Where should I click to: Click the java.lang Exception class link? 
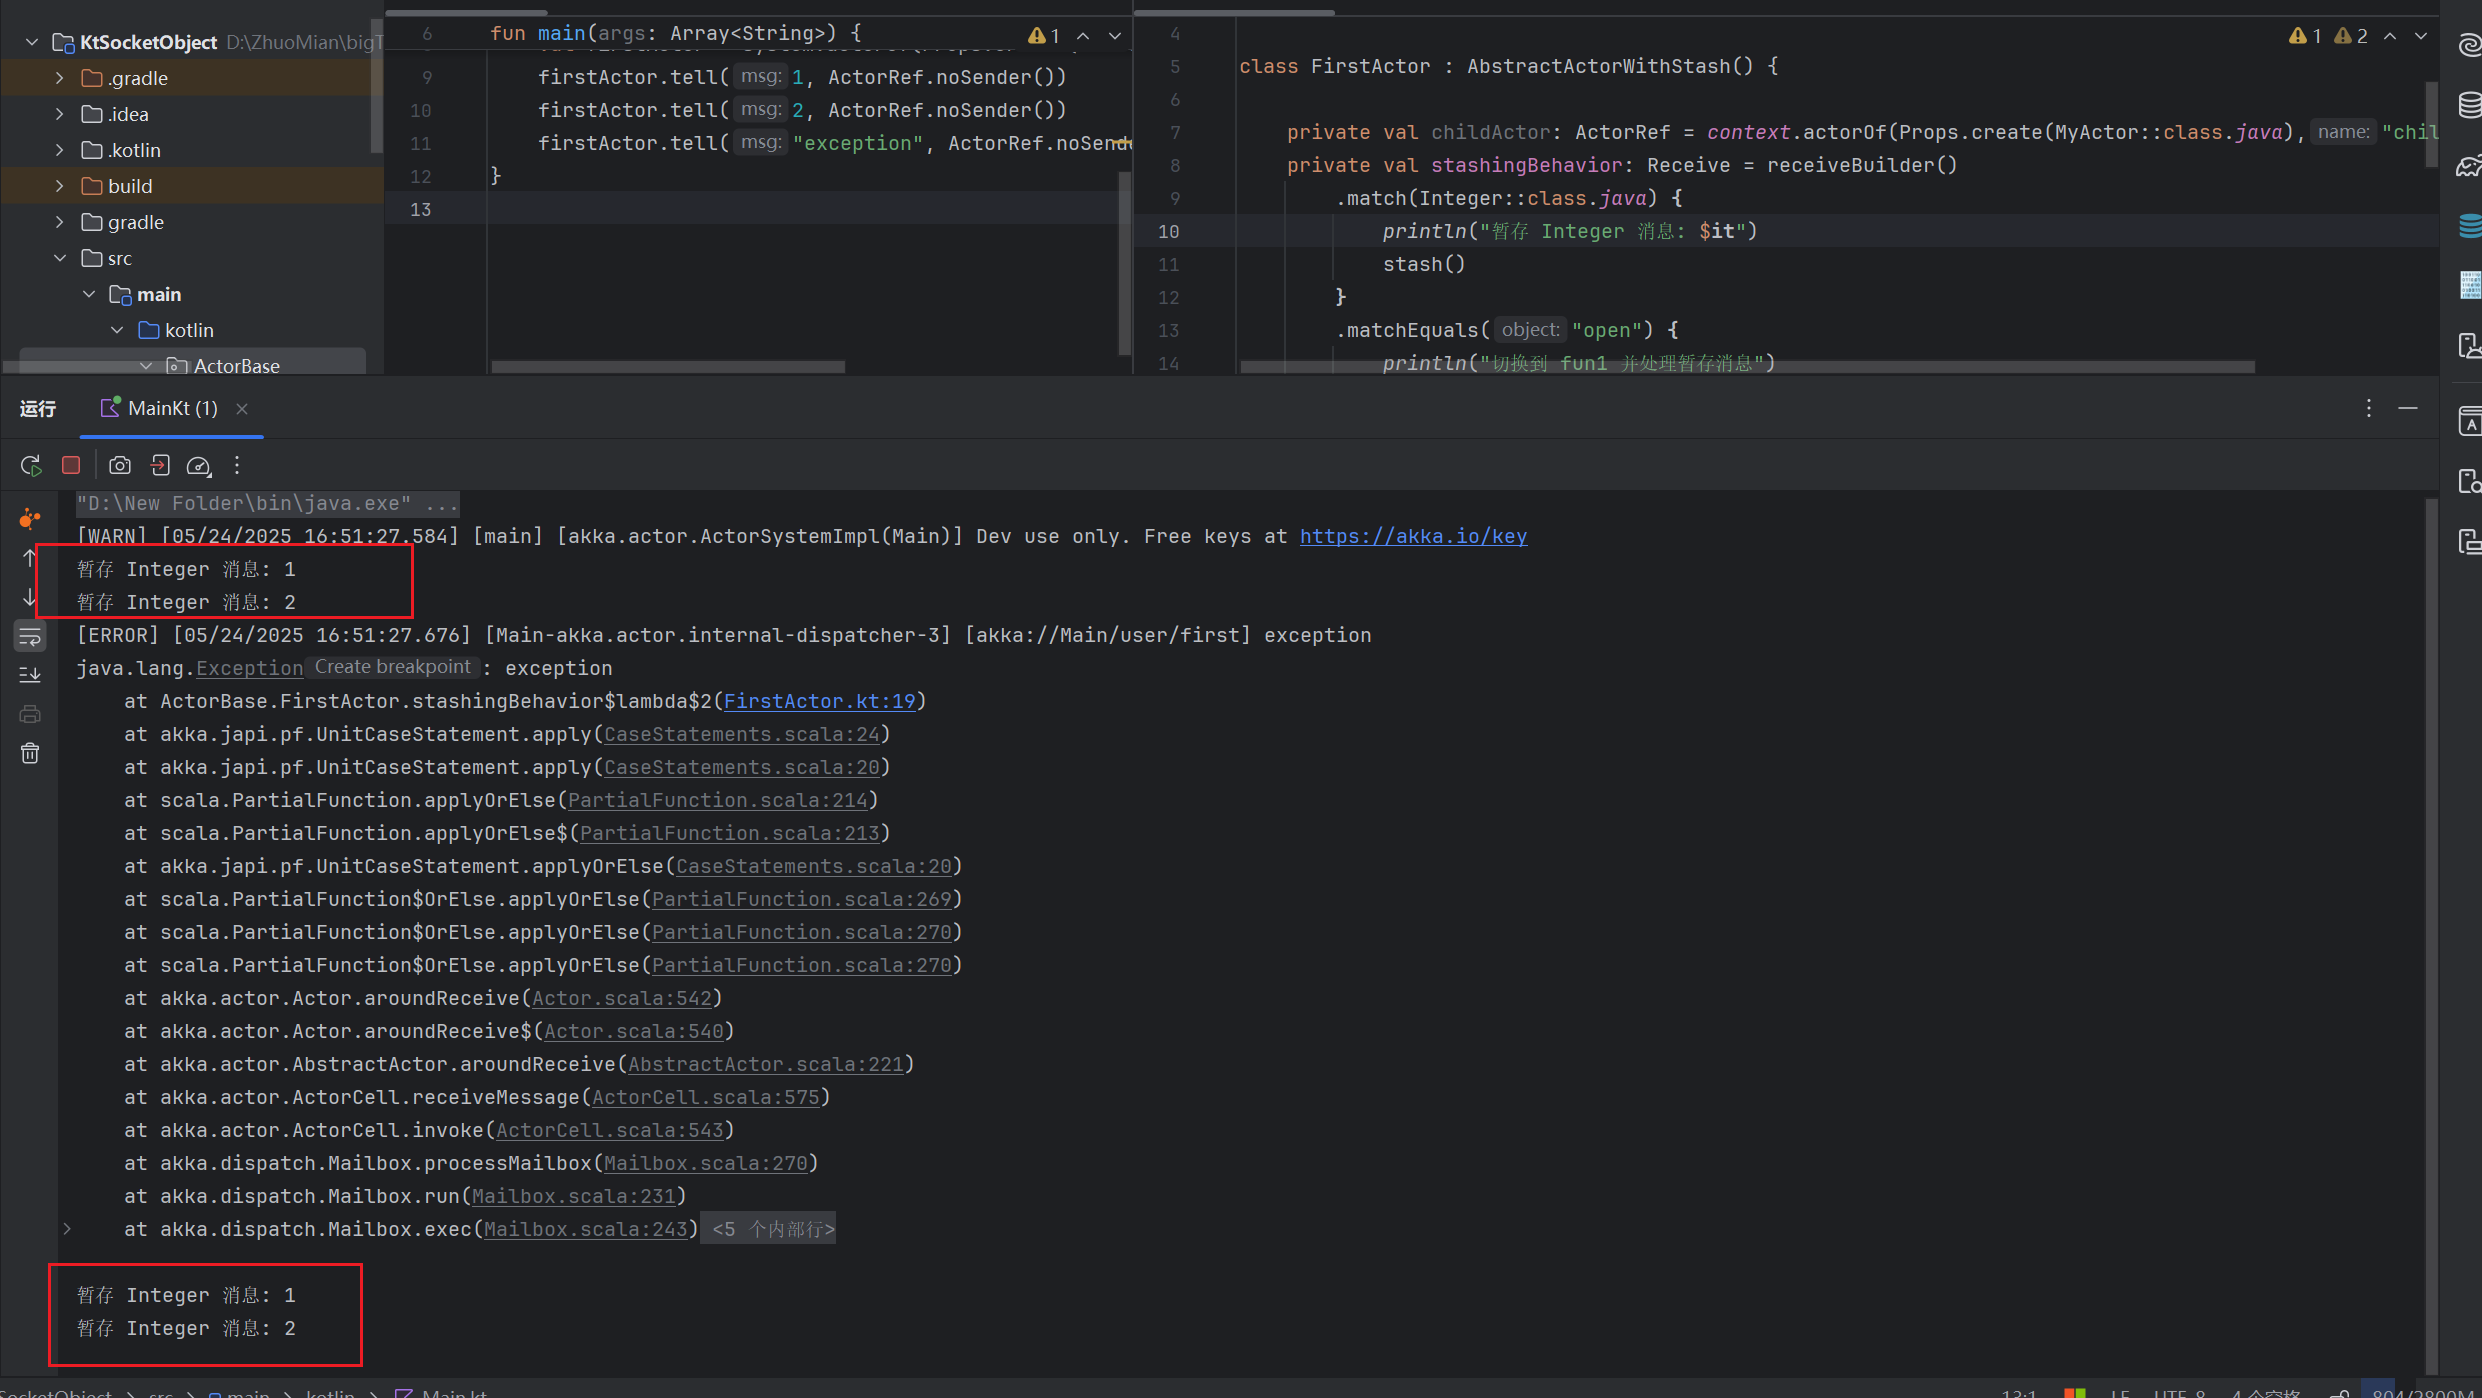(249, 668)
